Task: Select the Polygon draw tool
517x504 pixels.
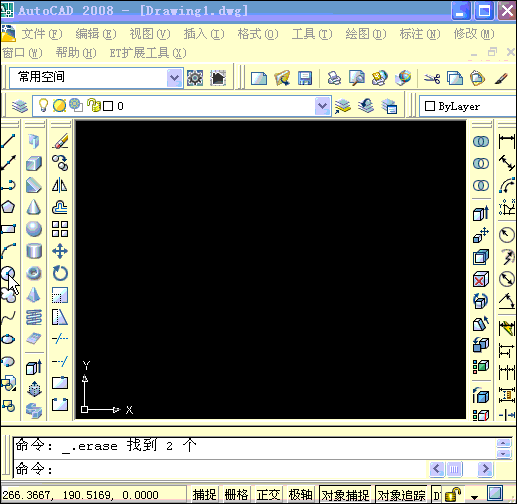Action: point(8,207)
